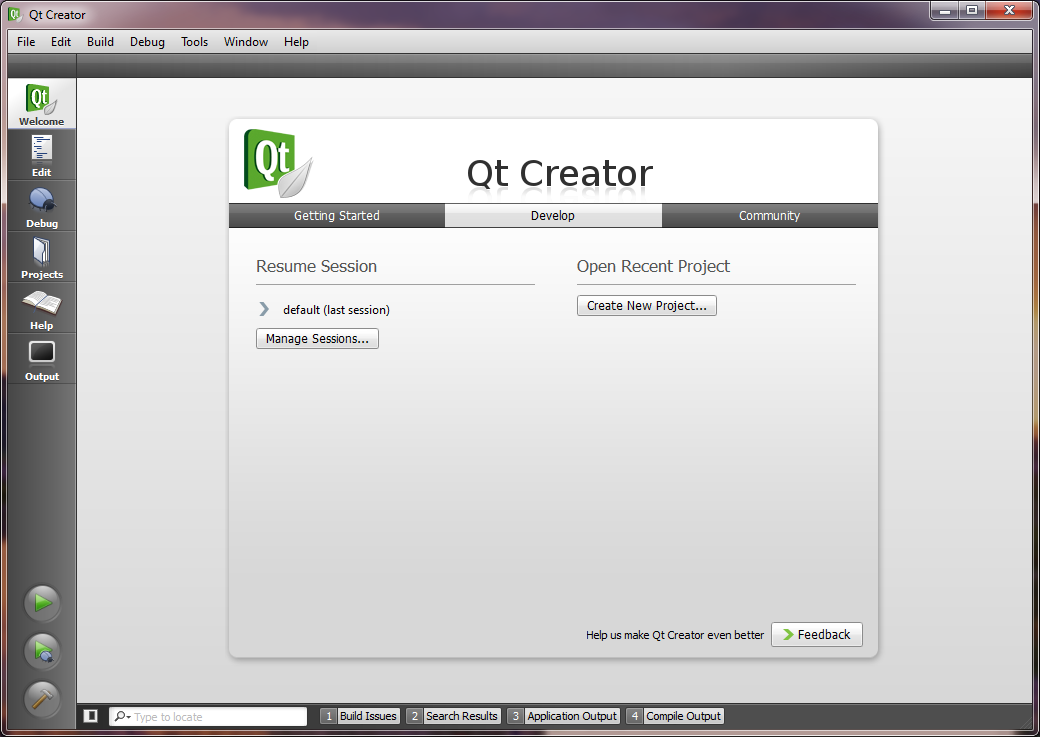Open the Build menu

(100, 42)
